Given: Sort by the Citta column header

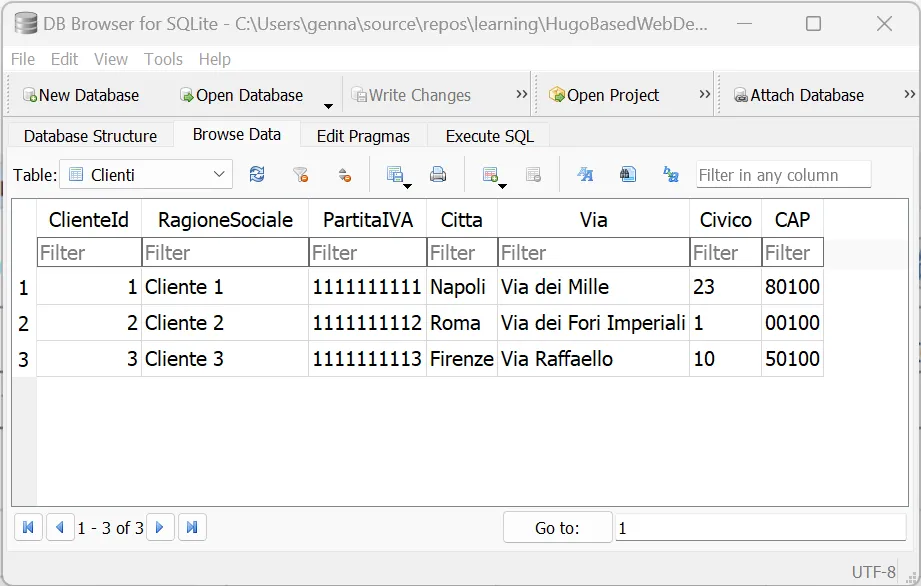Looking at the screenshot, I should point(462,220).
